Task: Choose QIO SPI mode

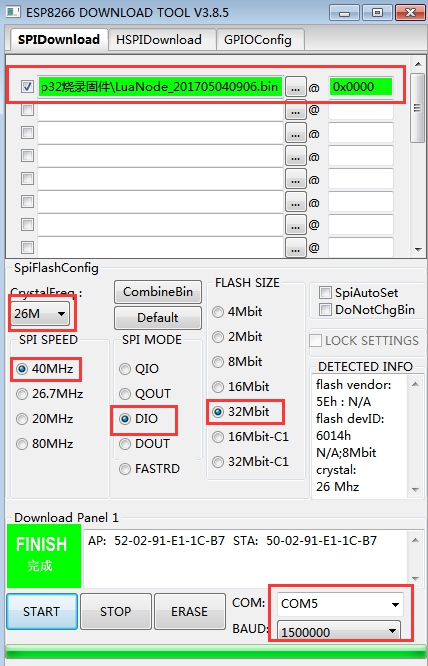Action: pos(125,369)
